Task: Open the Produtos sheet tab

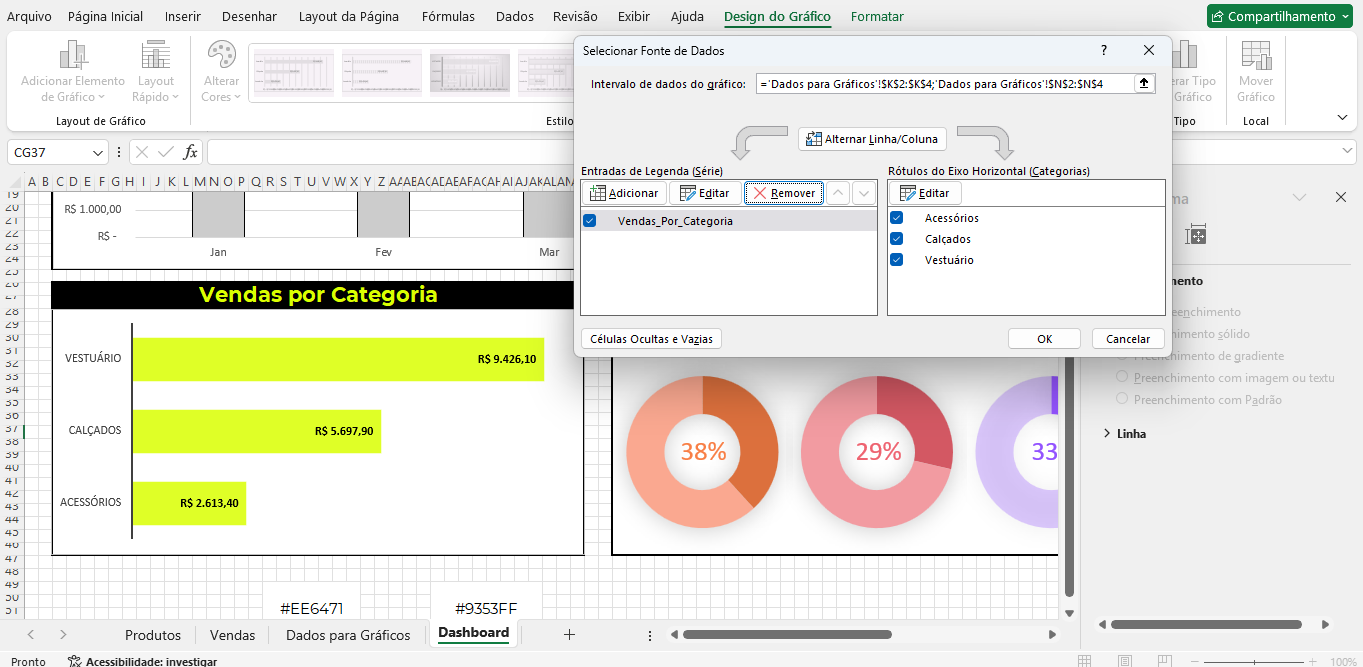Action: tap(153, 635)
